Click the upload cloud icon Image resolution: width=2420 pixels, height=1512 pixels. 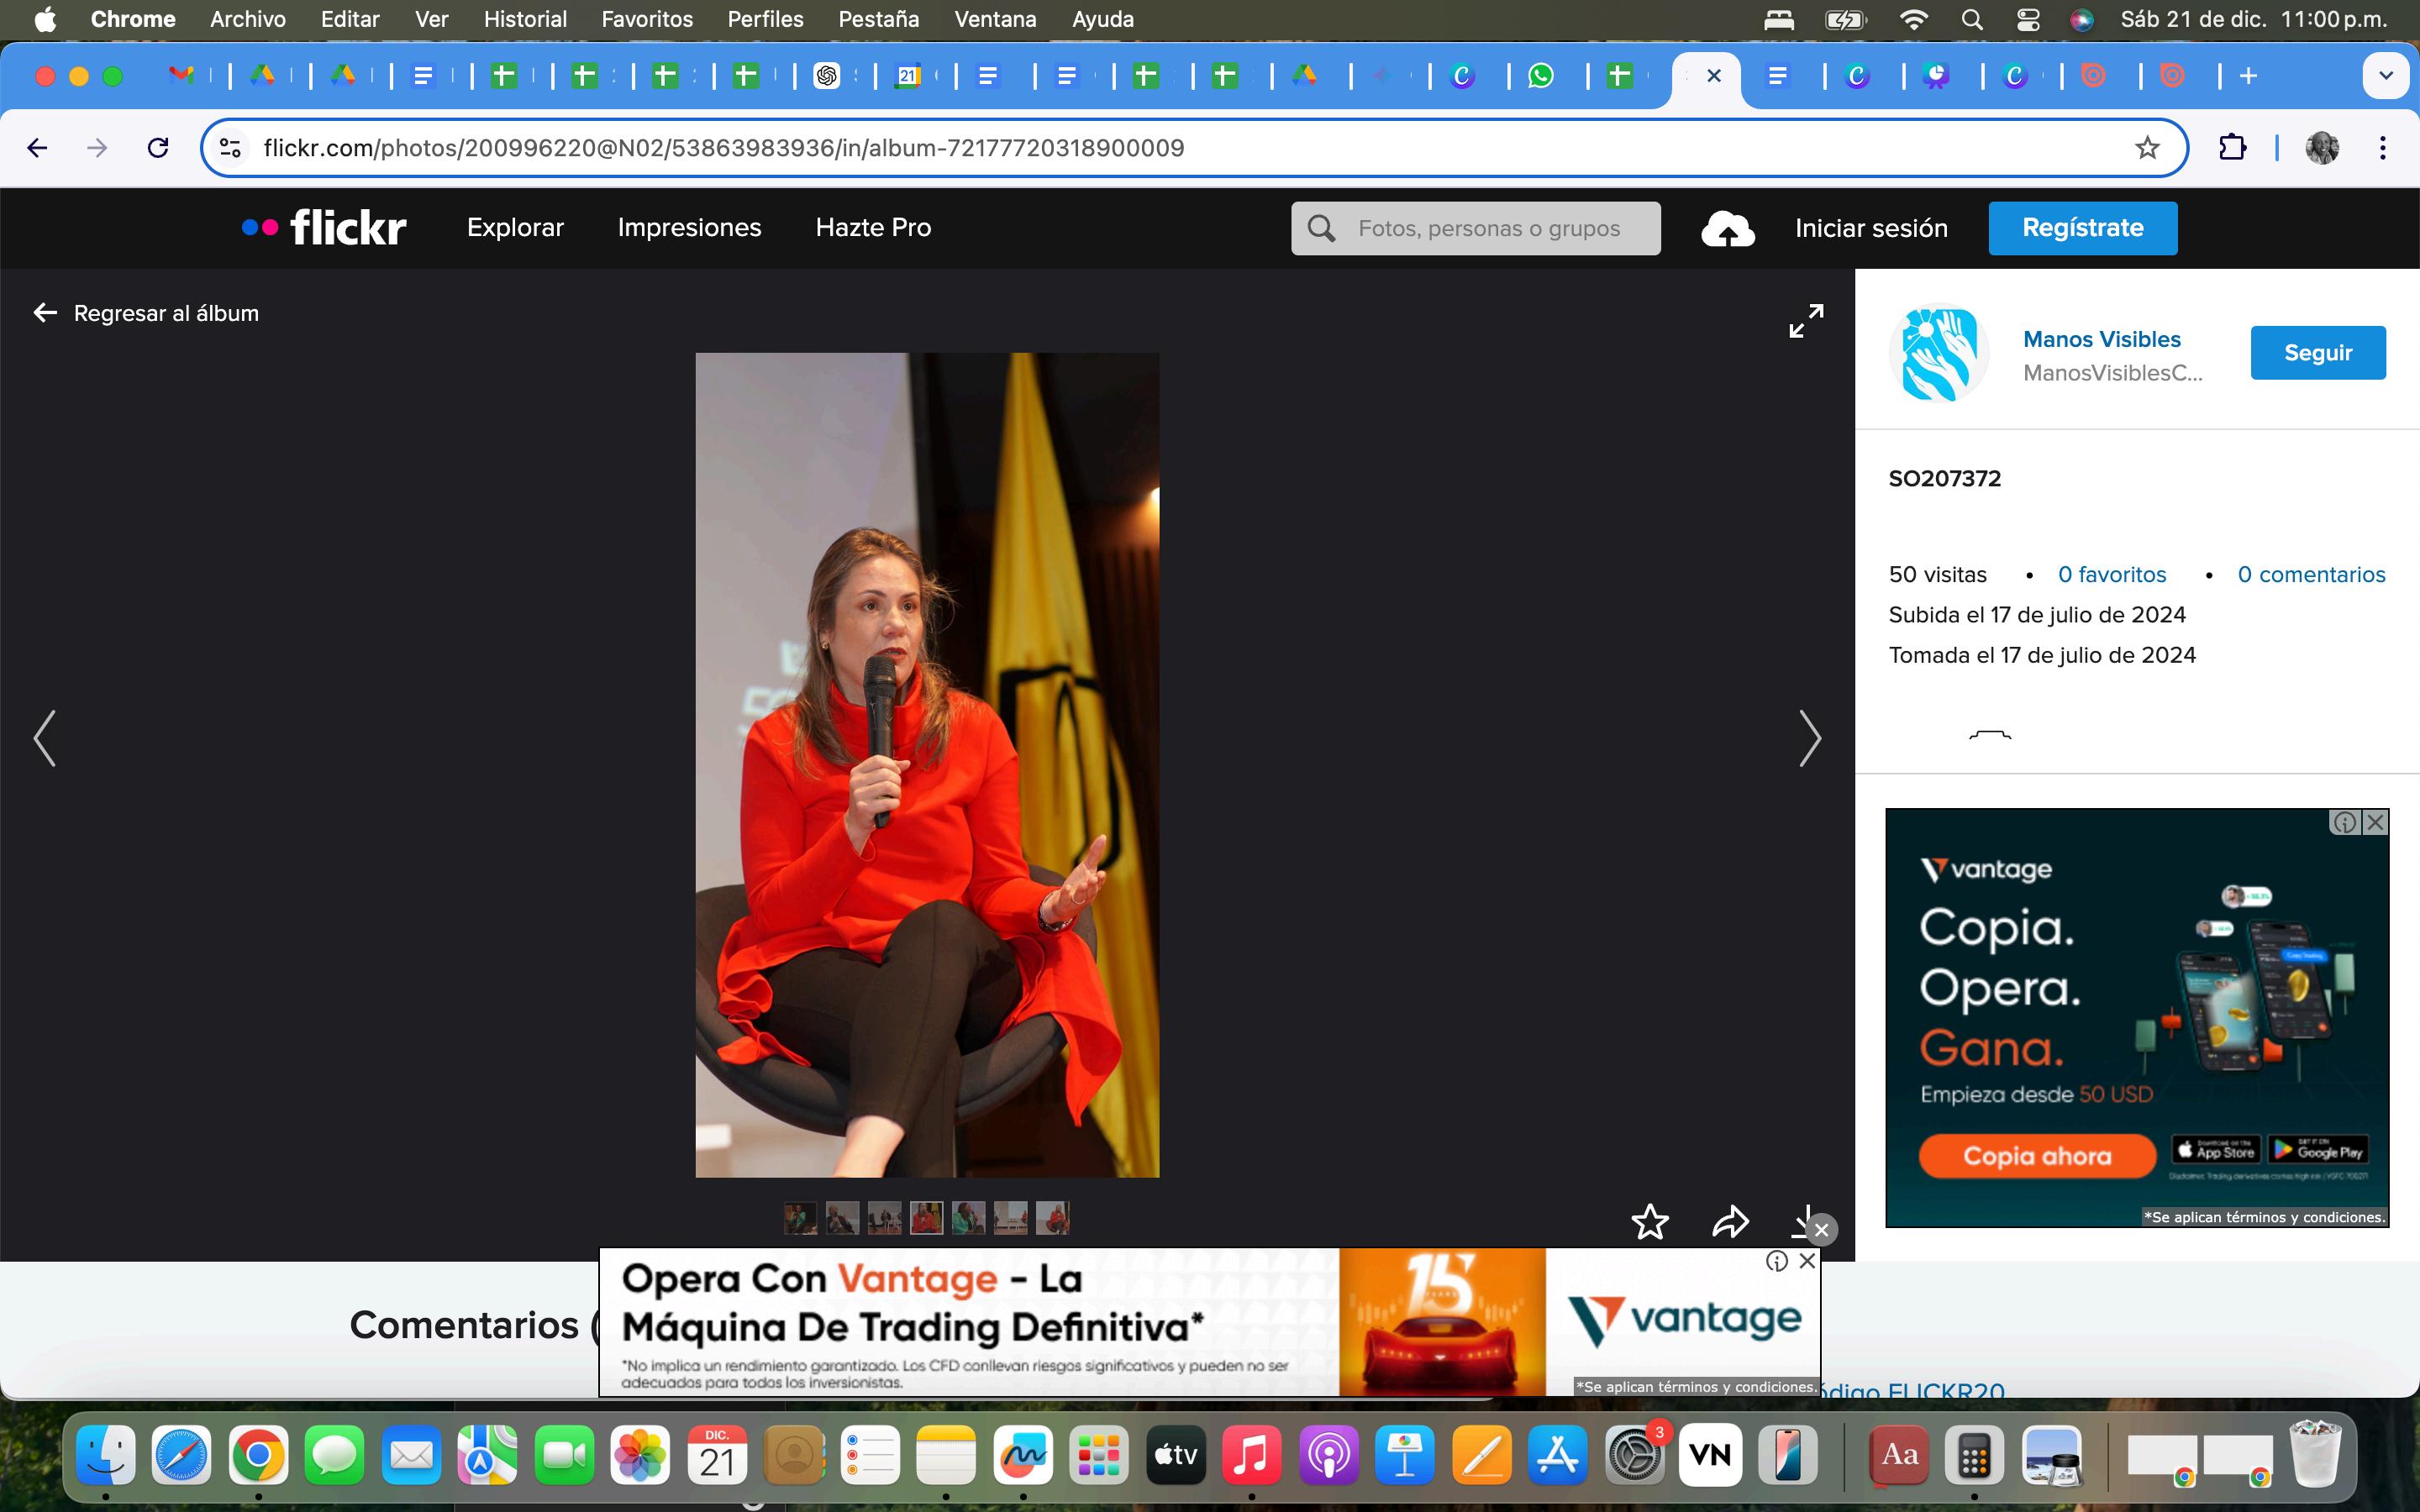[1727, 229]
